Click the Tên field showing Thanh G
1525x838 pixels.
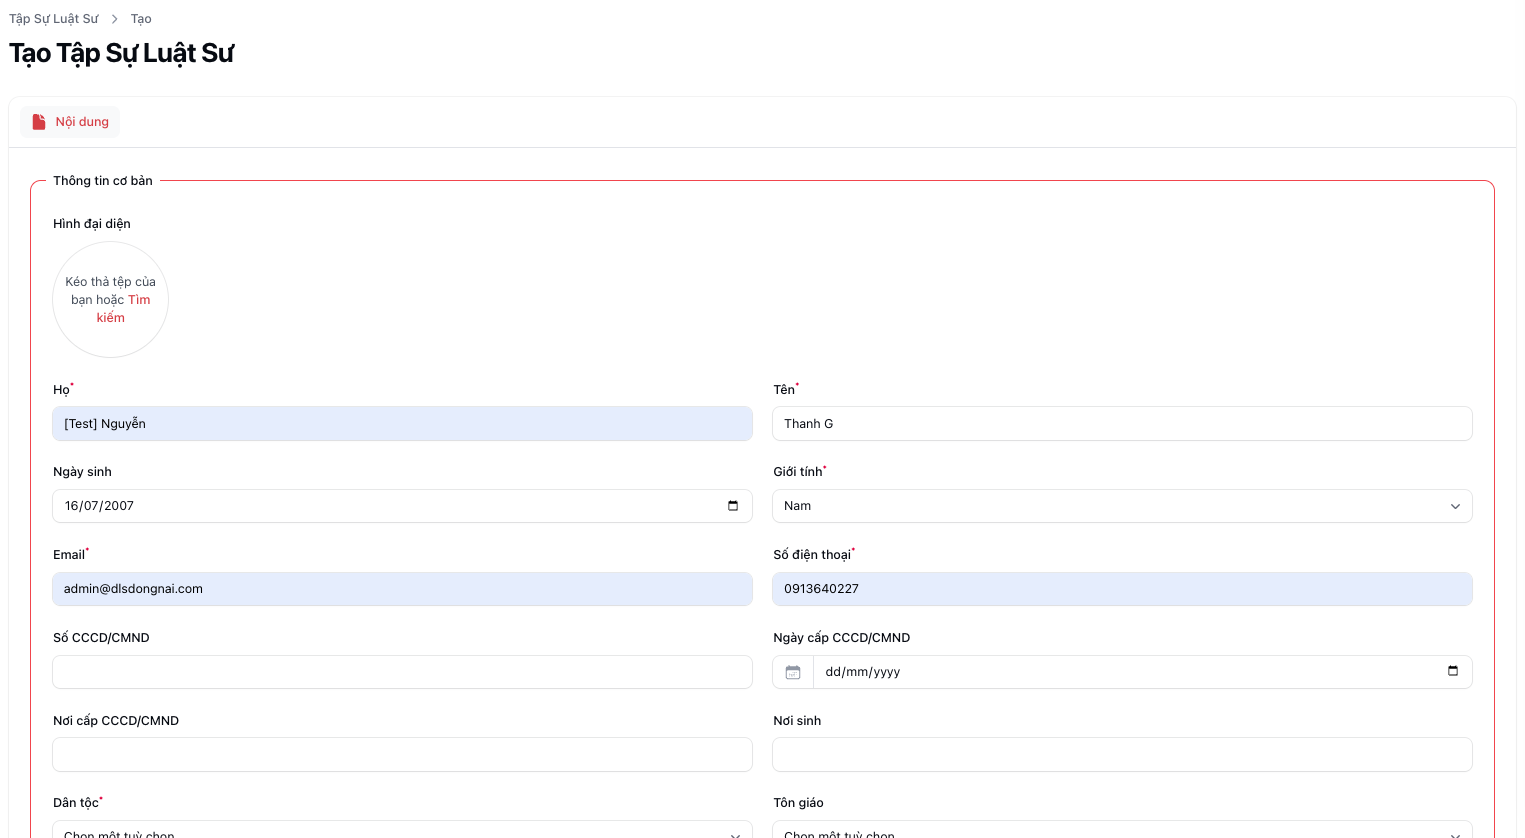click(x=1121, y=423)
